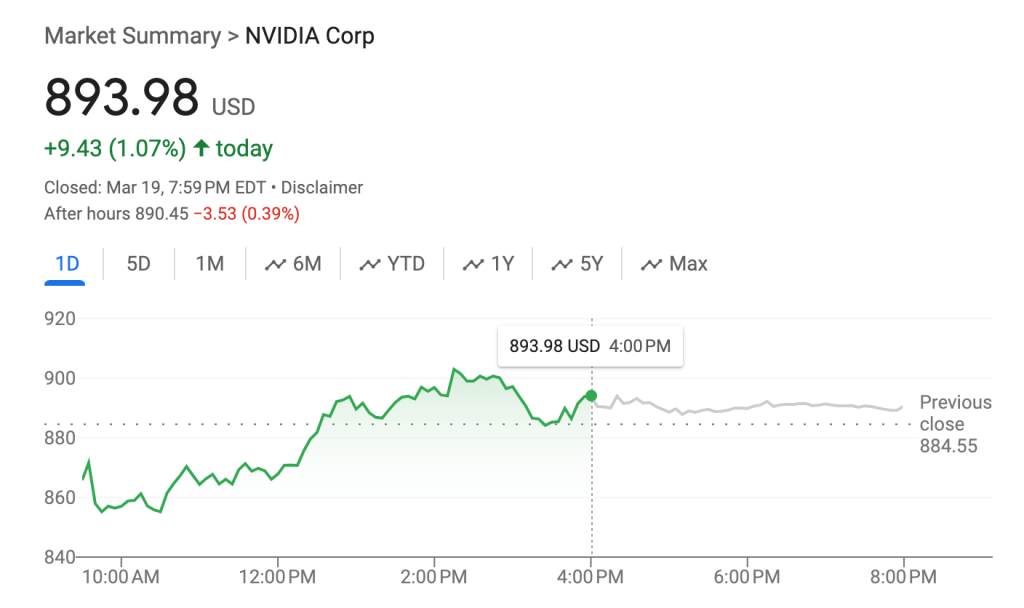1024x608 pixels.
Task: Click the trend icon beside 5Y
Action: pos(562,265)
